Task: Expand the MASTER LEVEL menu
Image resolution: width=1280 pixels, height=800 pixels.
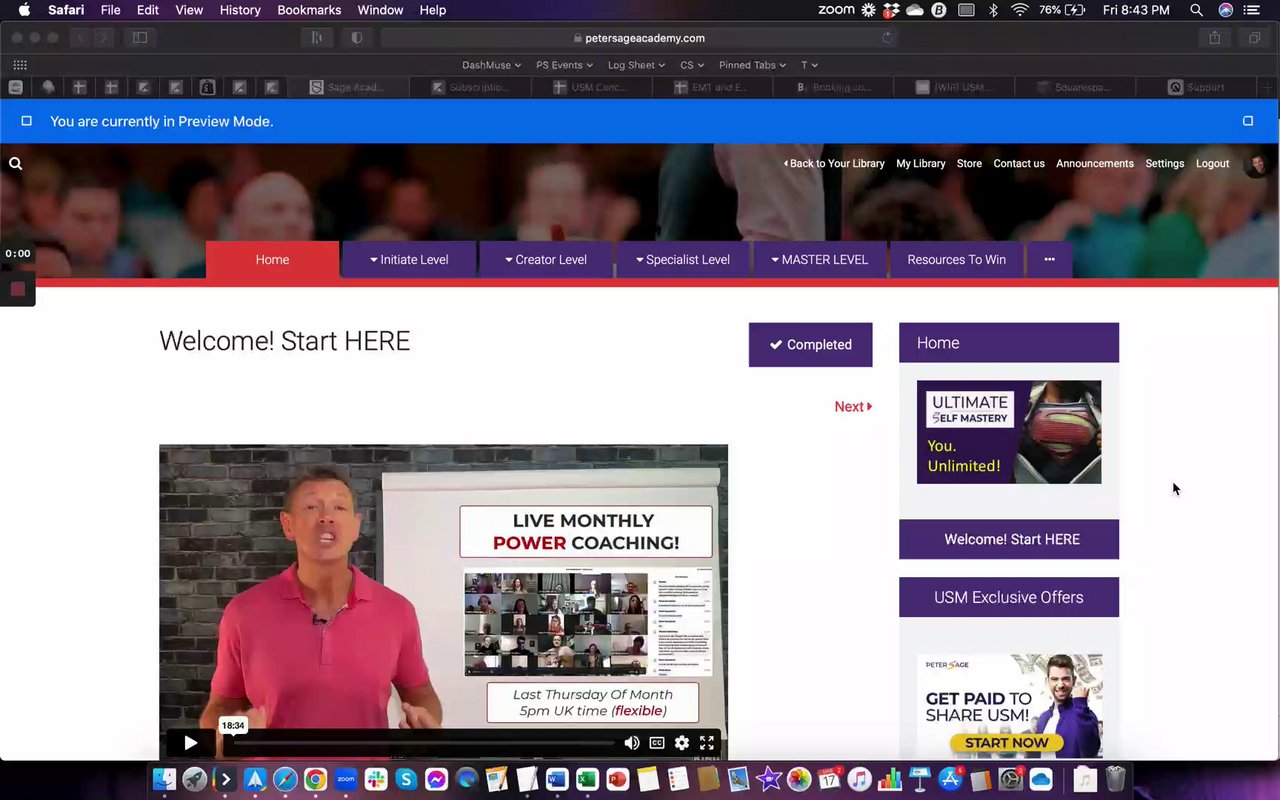Action: coord(820,260)
